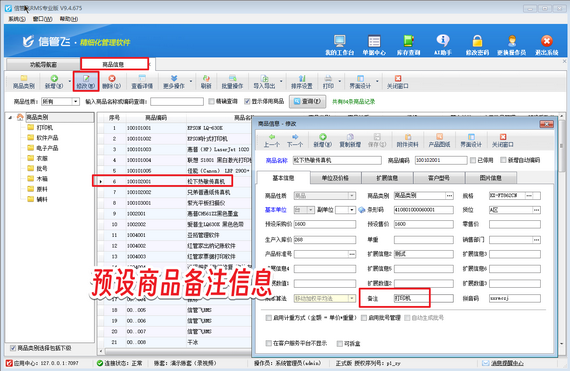Viewport: 570px width, 371px height.
Task: Click the 排序设置 toolbar button
Action: point(302,82)
